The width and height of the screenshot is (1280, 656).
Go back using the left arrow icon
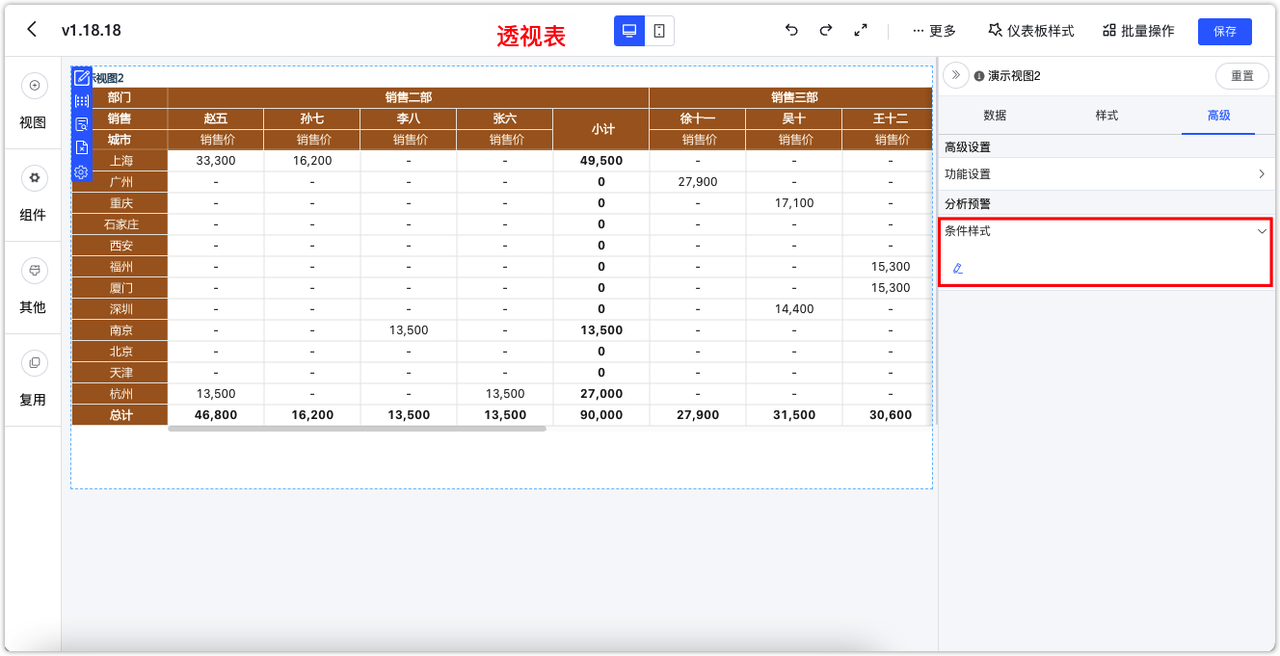click(x=32, y=30)
